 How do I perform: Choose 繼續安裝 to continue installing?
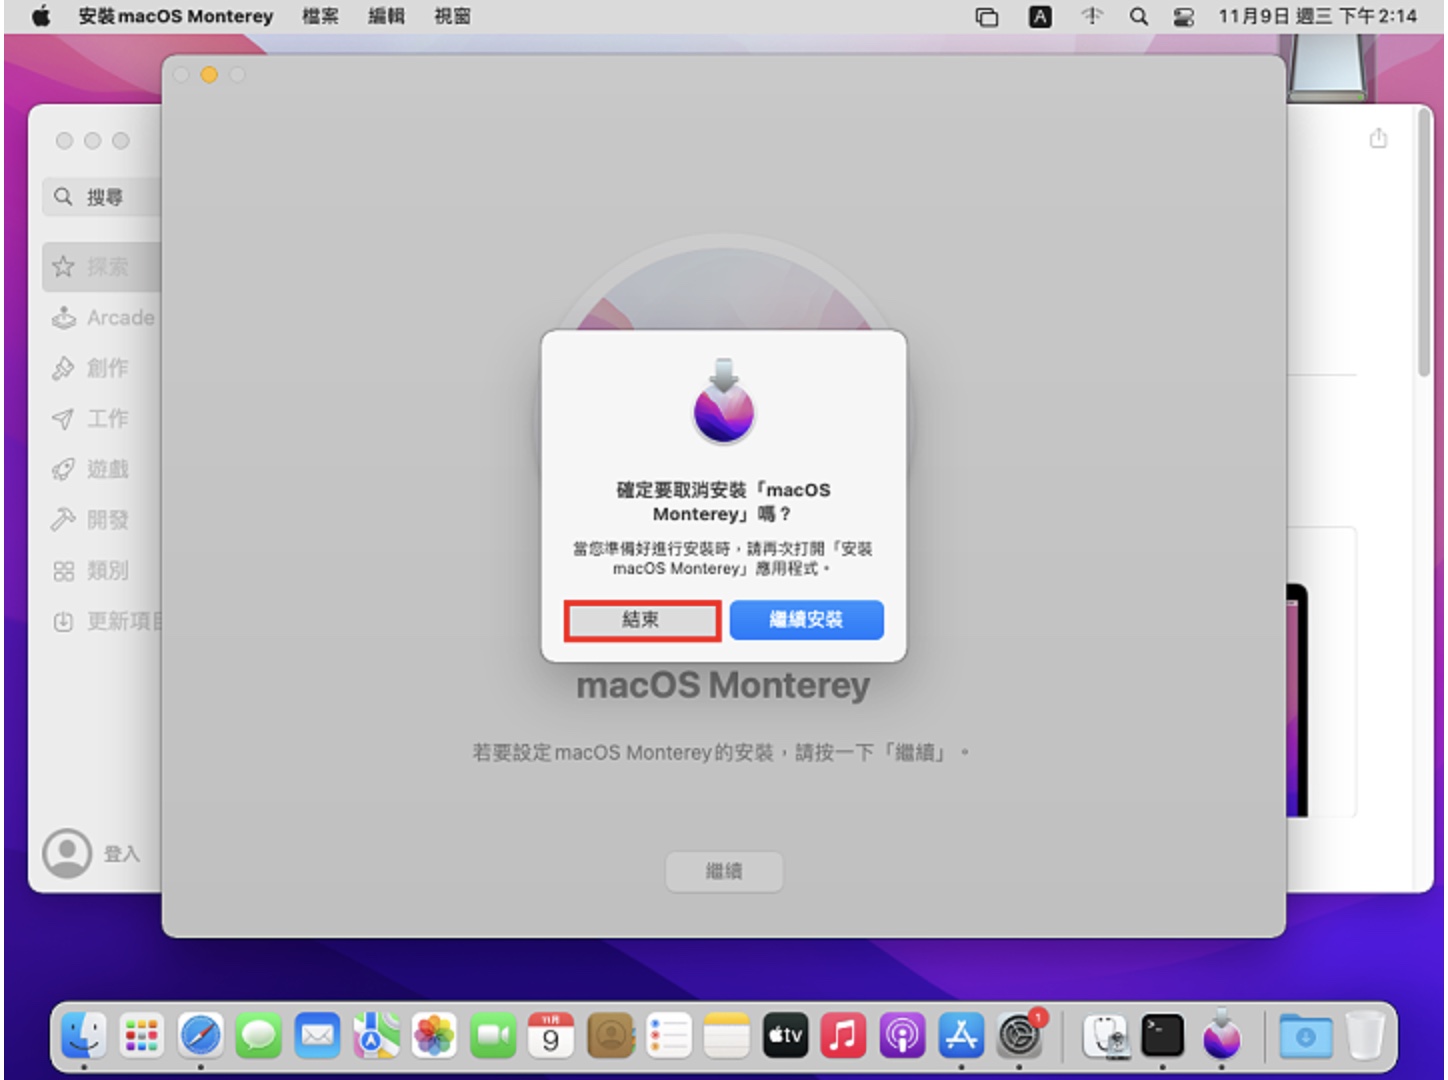pyautogui.click(x=806, y=620)
